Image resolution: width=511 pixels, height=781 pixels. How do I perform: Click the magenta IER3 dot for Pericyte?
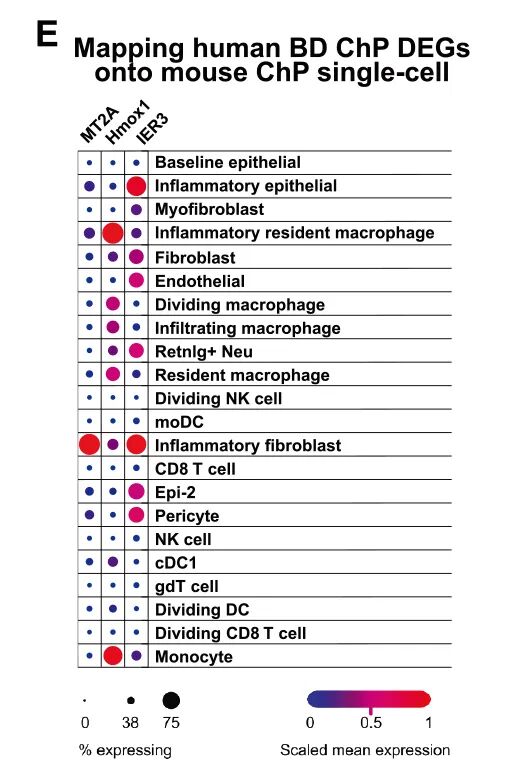(136, 515)
